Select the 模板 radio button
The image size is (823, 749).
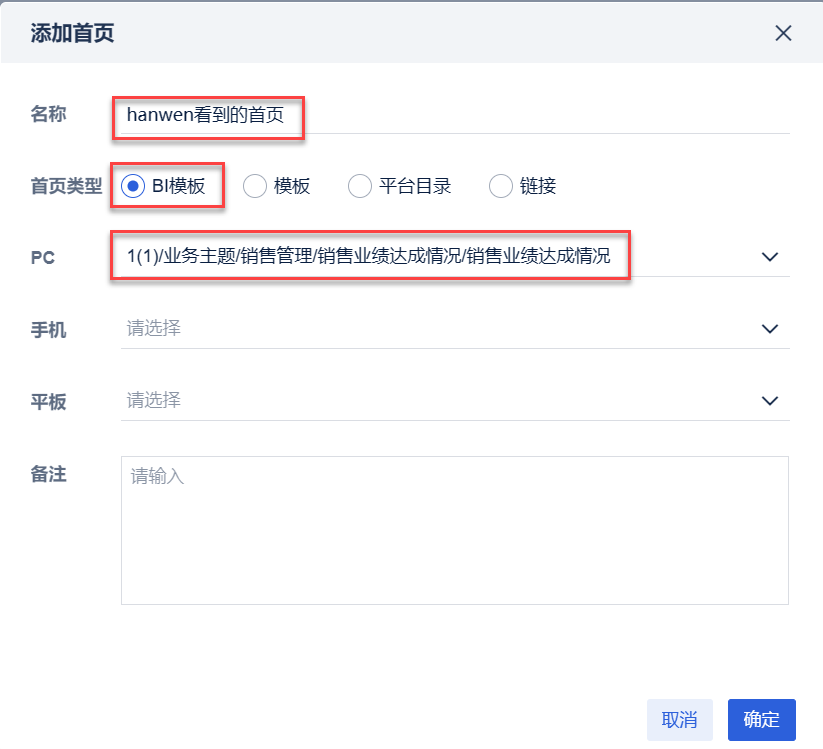point(255,186)
